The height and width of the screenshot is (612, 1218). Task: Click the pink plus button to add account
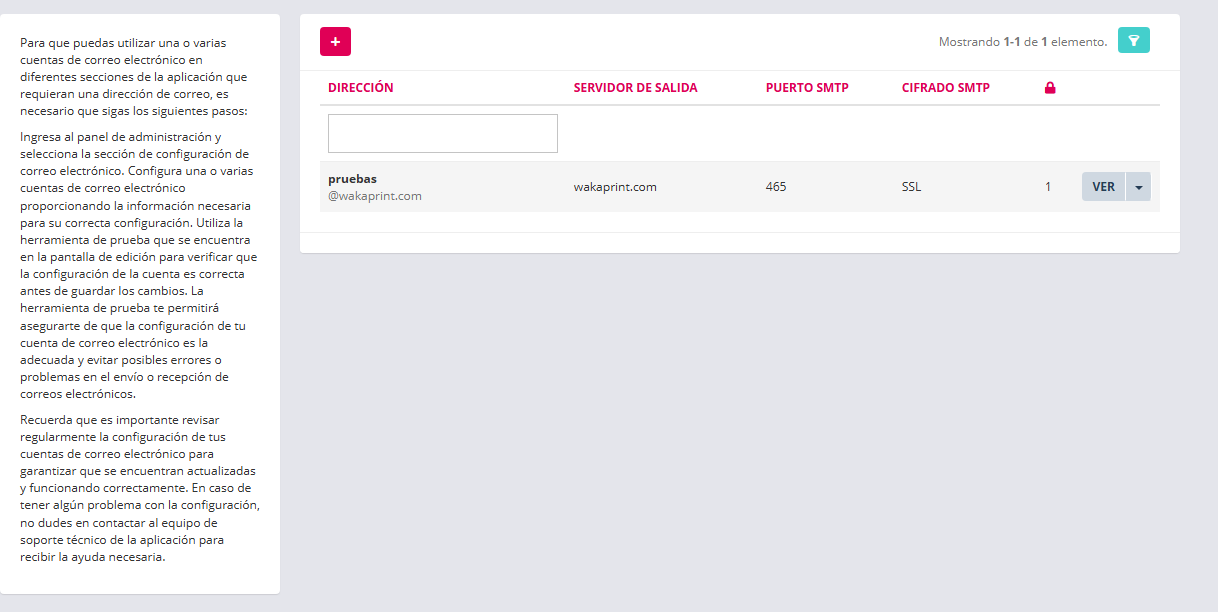[x=335, y=41]
